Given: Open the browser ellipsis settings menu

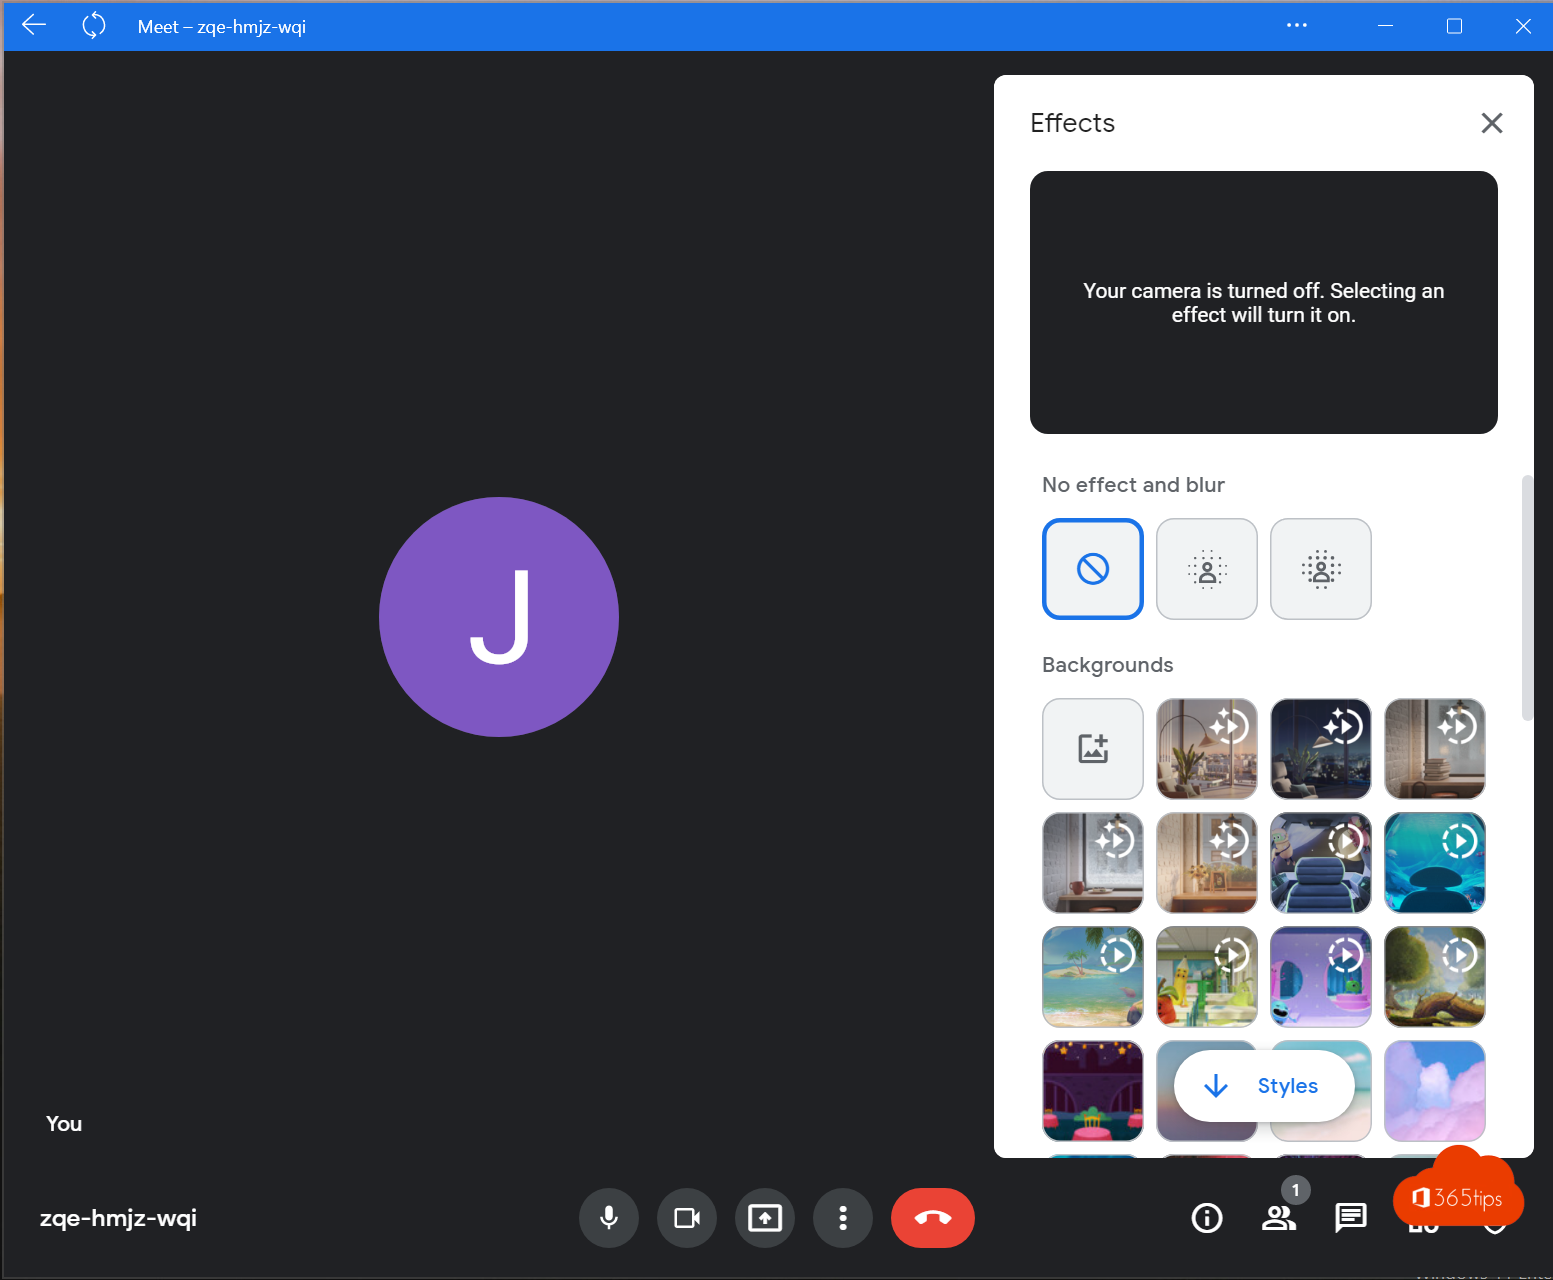Looking at the screenshot, I should 1297,26.
